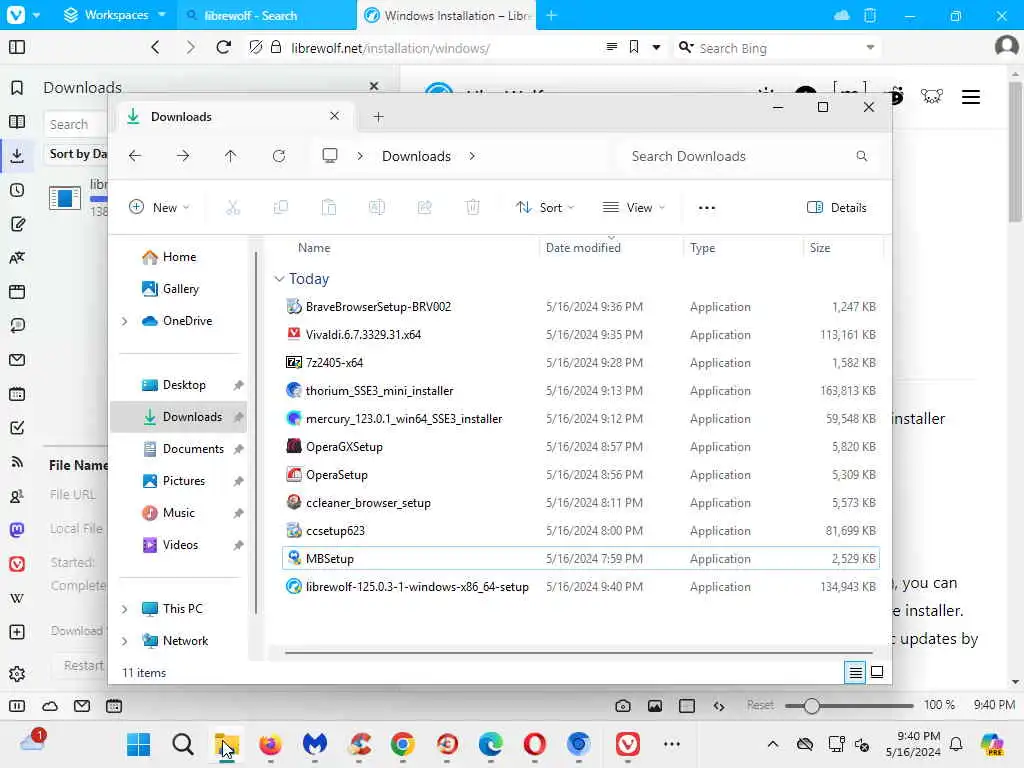Open the View dropdown in Explorer
This screenshot has height=768, width=1024.
pos(633,208)
